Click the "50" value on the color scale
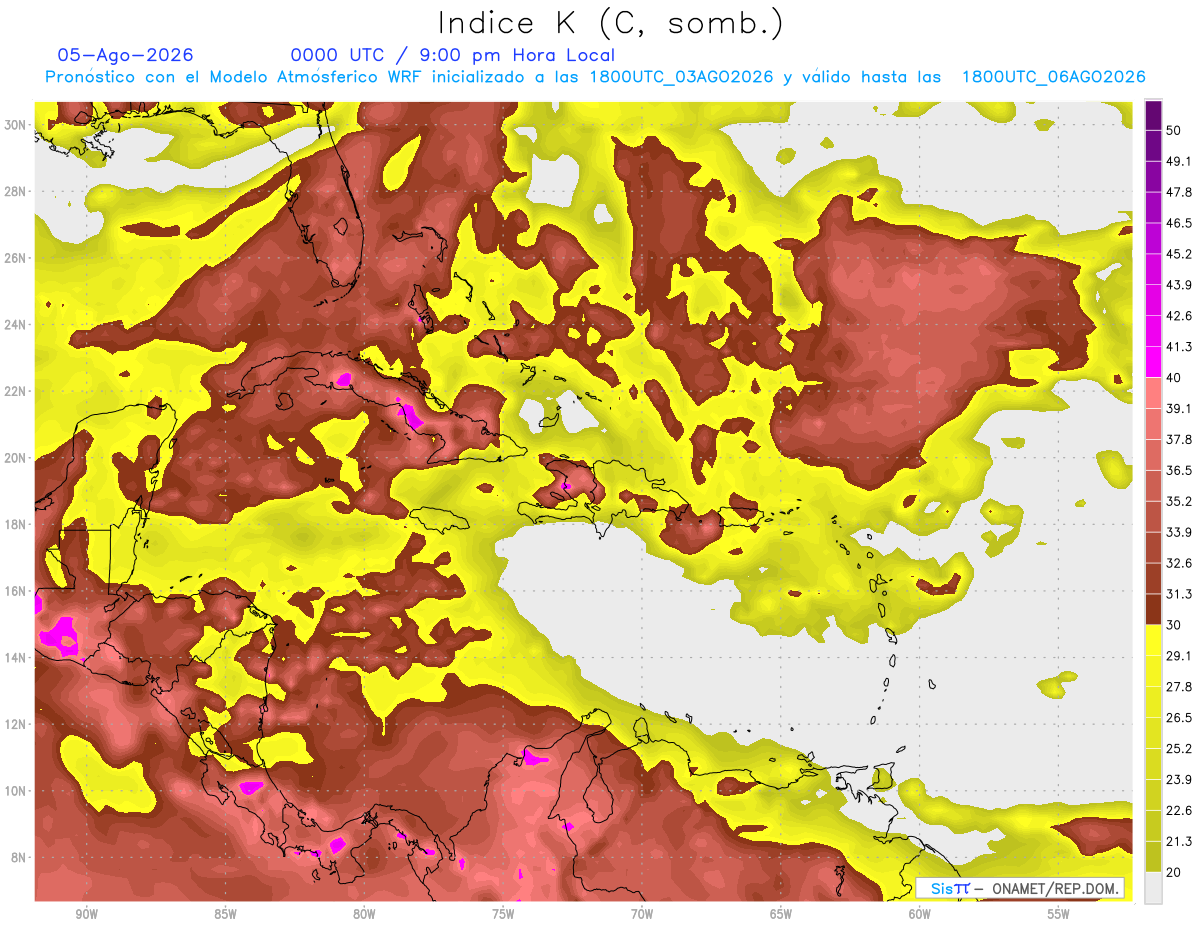1200x927 pixels. tap(1175, 130)
